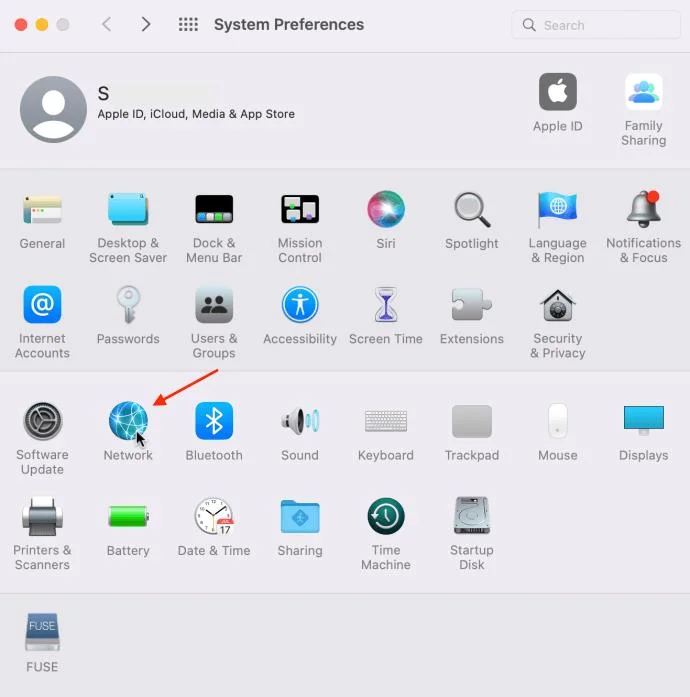Open Screen Time settings
This screenshot has height=697, width=690.
(x=386, y=304)
